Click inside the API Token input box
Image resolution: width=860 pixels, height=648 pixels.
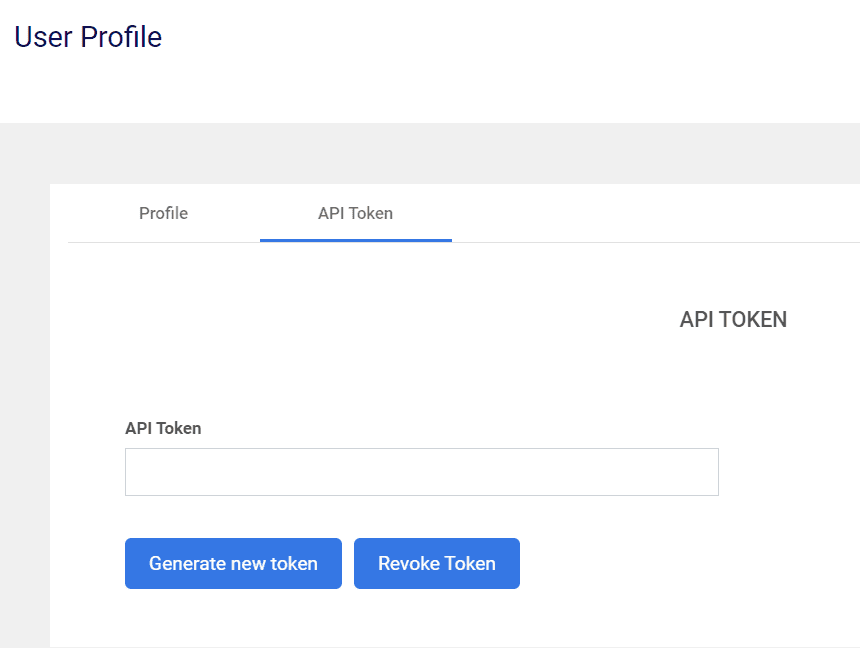click(422, 472)
